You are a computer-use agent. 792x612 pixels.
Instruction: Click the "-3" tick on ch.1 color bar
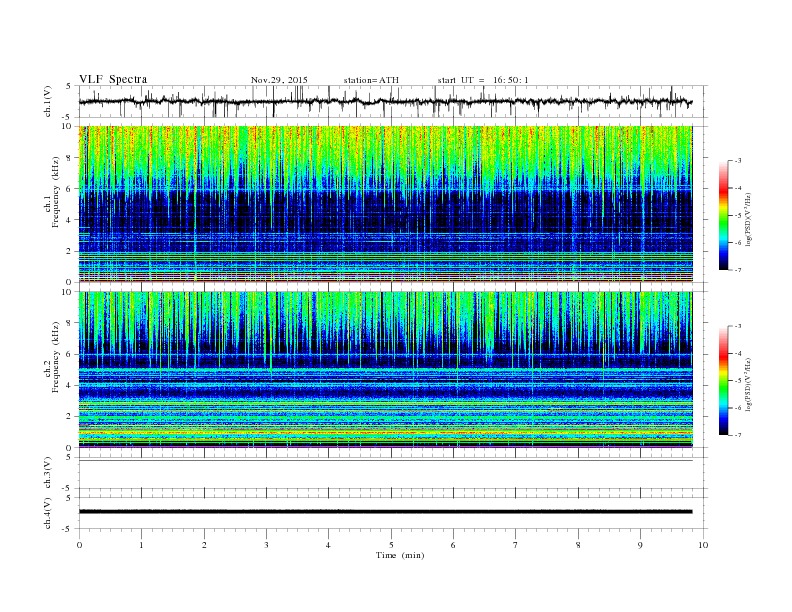click(x=738, y=161)
